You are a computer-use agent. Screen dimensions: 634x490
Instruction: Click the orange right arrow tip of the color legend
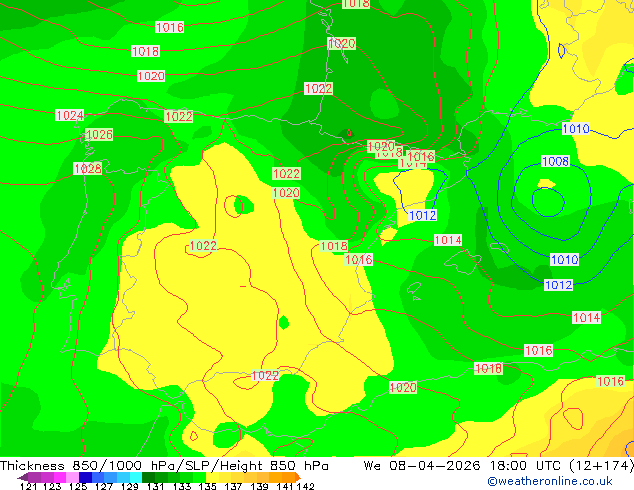click(298, 477)
